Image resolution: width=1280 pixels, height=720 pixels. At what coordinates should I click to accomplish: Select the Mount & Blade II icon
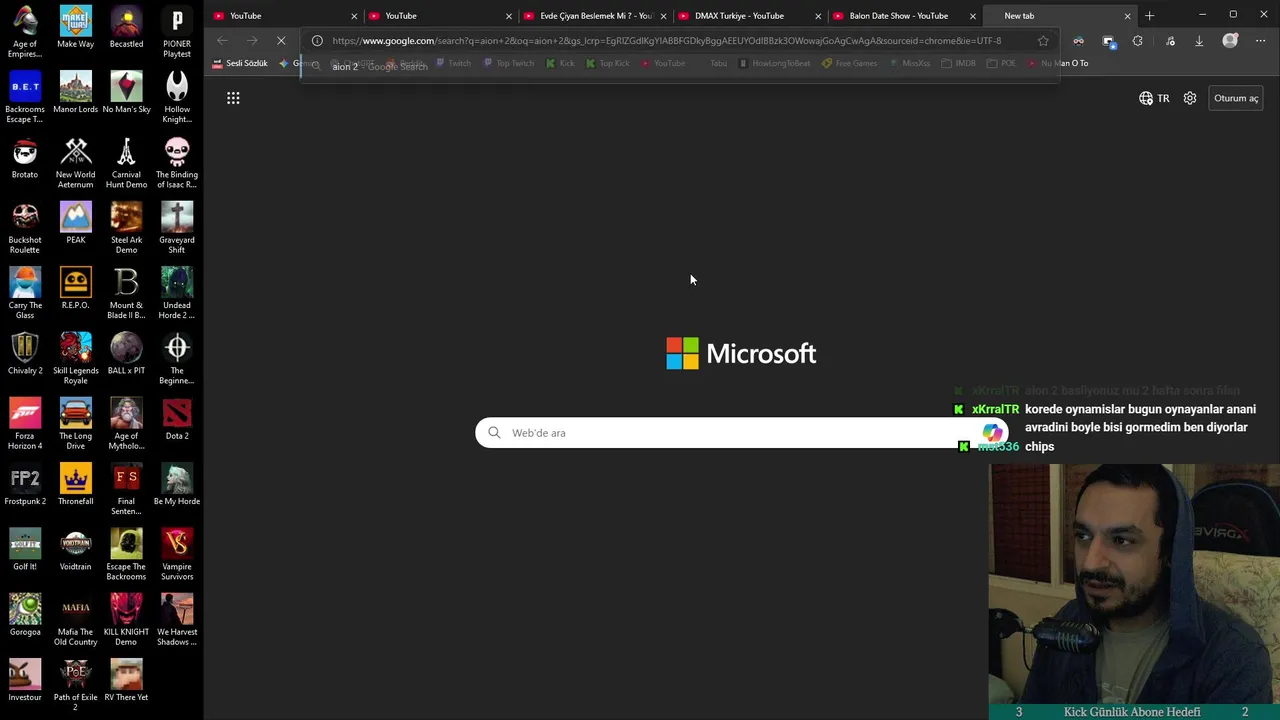pos(126,293)
